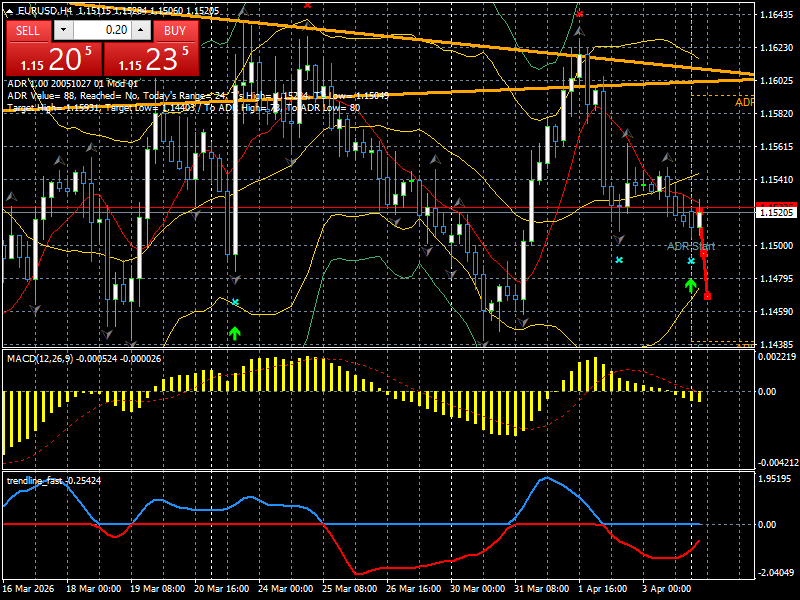Click the green up arrow under ADR Start

point(691,285)
